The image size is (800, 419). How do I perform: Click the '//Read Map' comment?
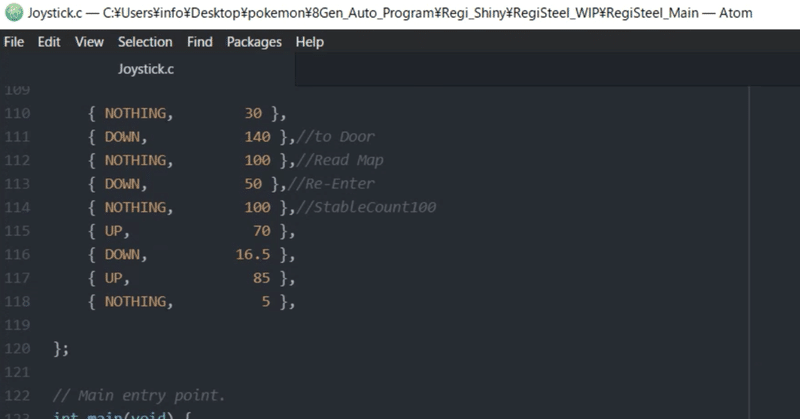[x=340, y=160]
